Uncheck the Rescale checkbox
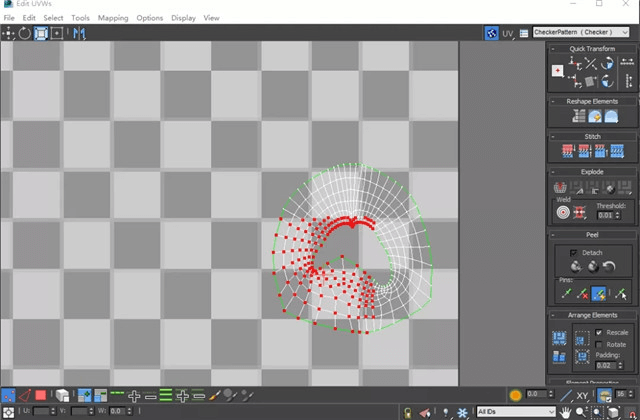 click(x=599, y=332)
